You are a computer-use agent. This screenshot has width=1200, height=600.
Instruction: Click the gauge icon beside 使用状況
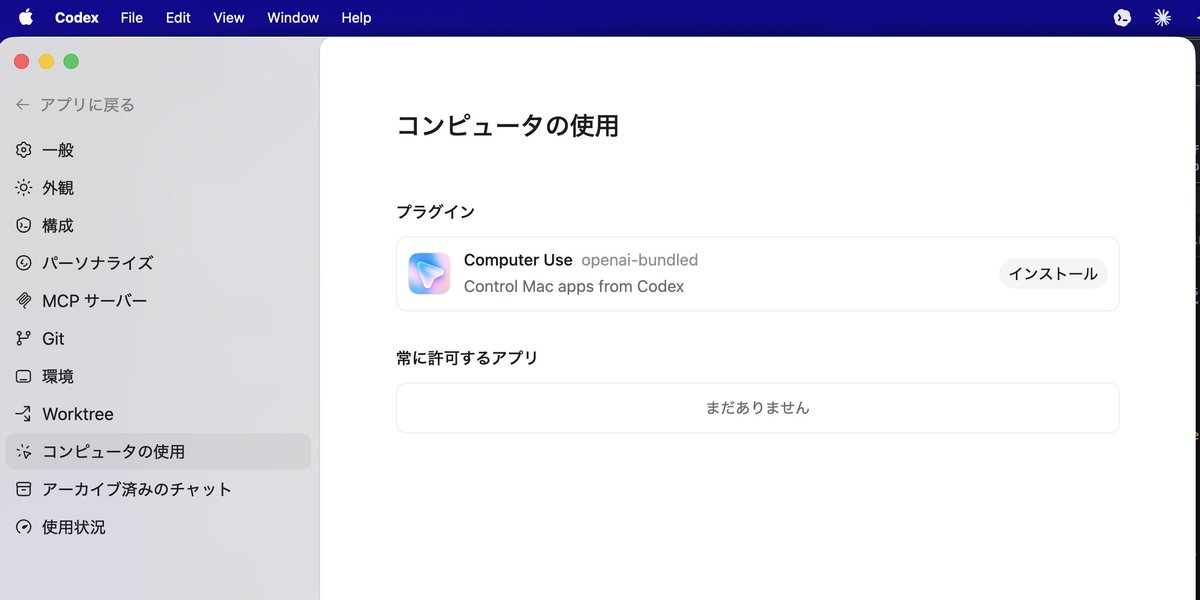pyautogui.click(x=24, y=527)
